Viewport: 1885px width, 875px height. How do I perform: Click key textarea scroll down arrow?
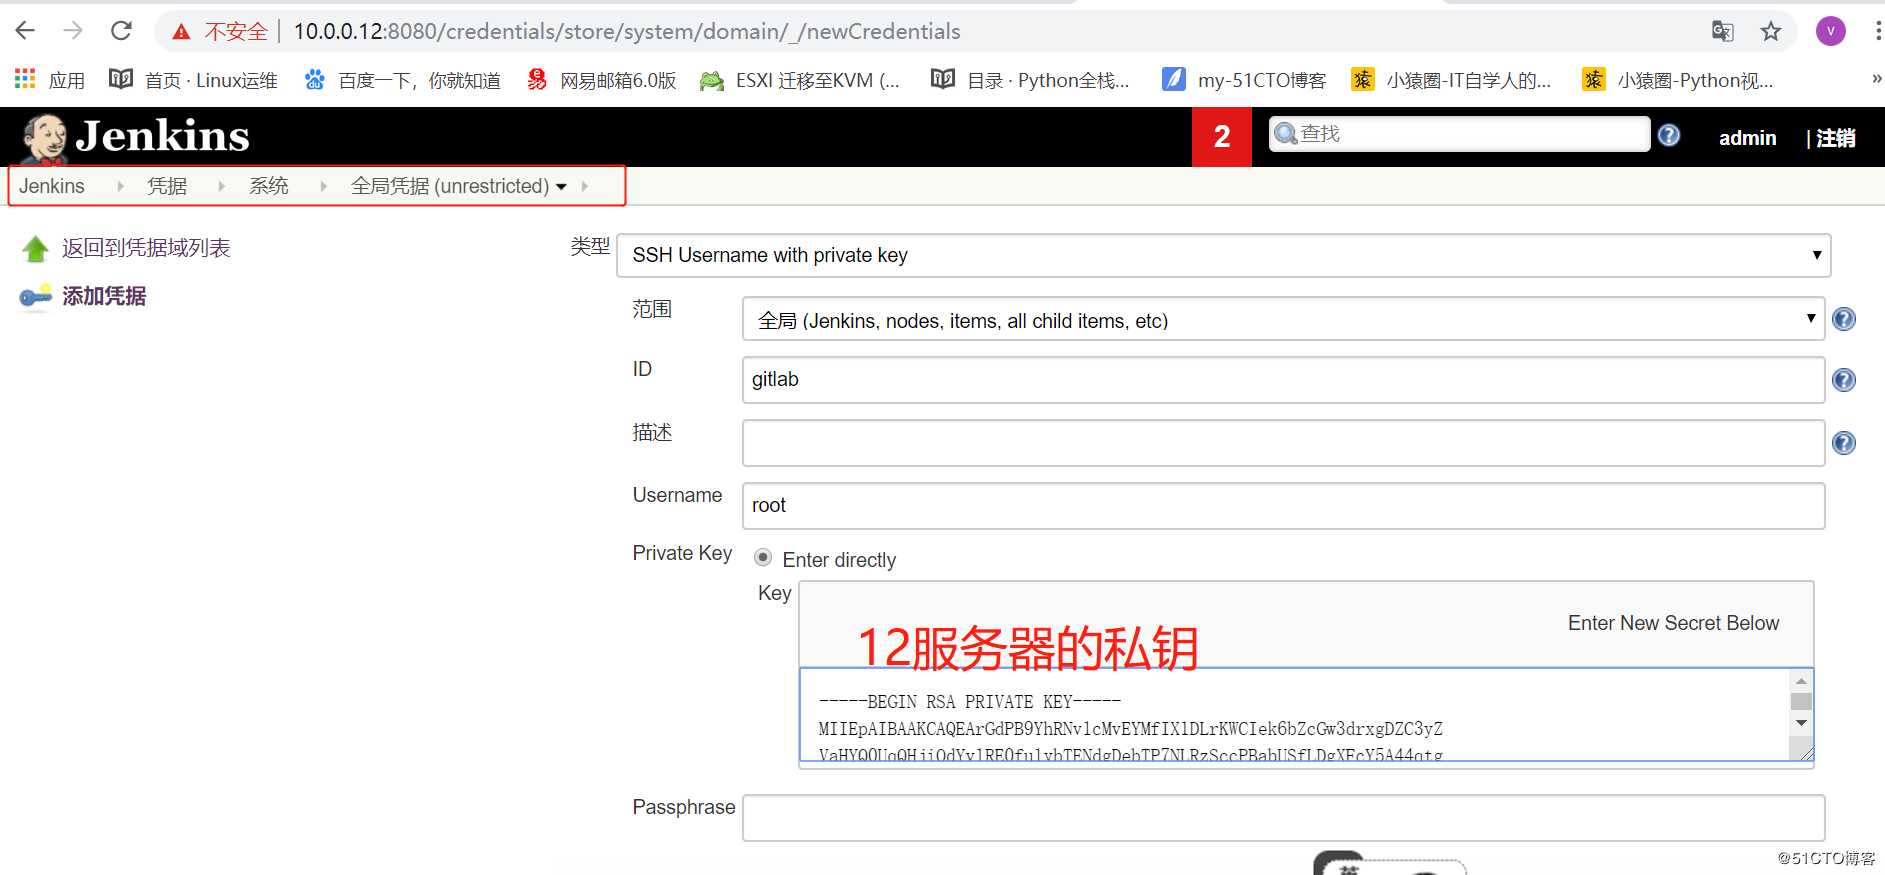pos(1801,723)
